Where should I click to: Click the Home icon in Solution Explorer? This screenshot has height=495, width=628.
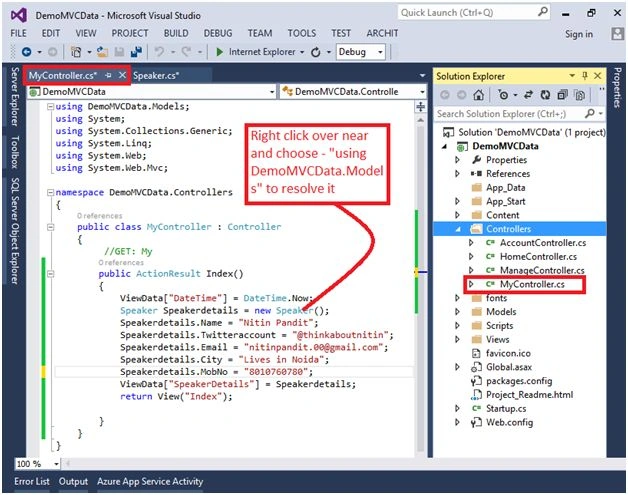tap(478, 95)
